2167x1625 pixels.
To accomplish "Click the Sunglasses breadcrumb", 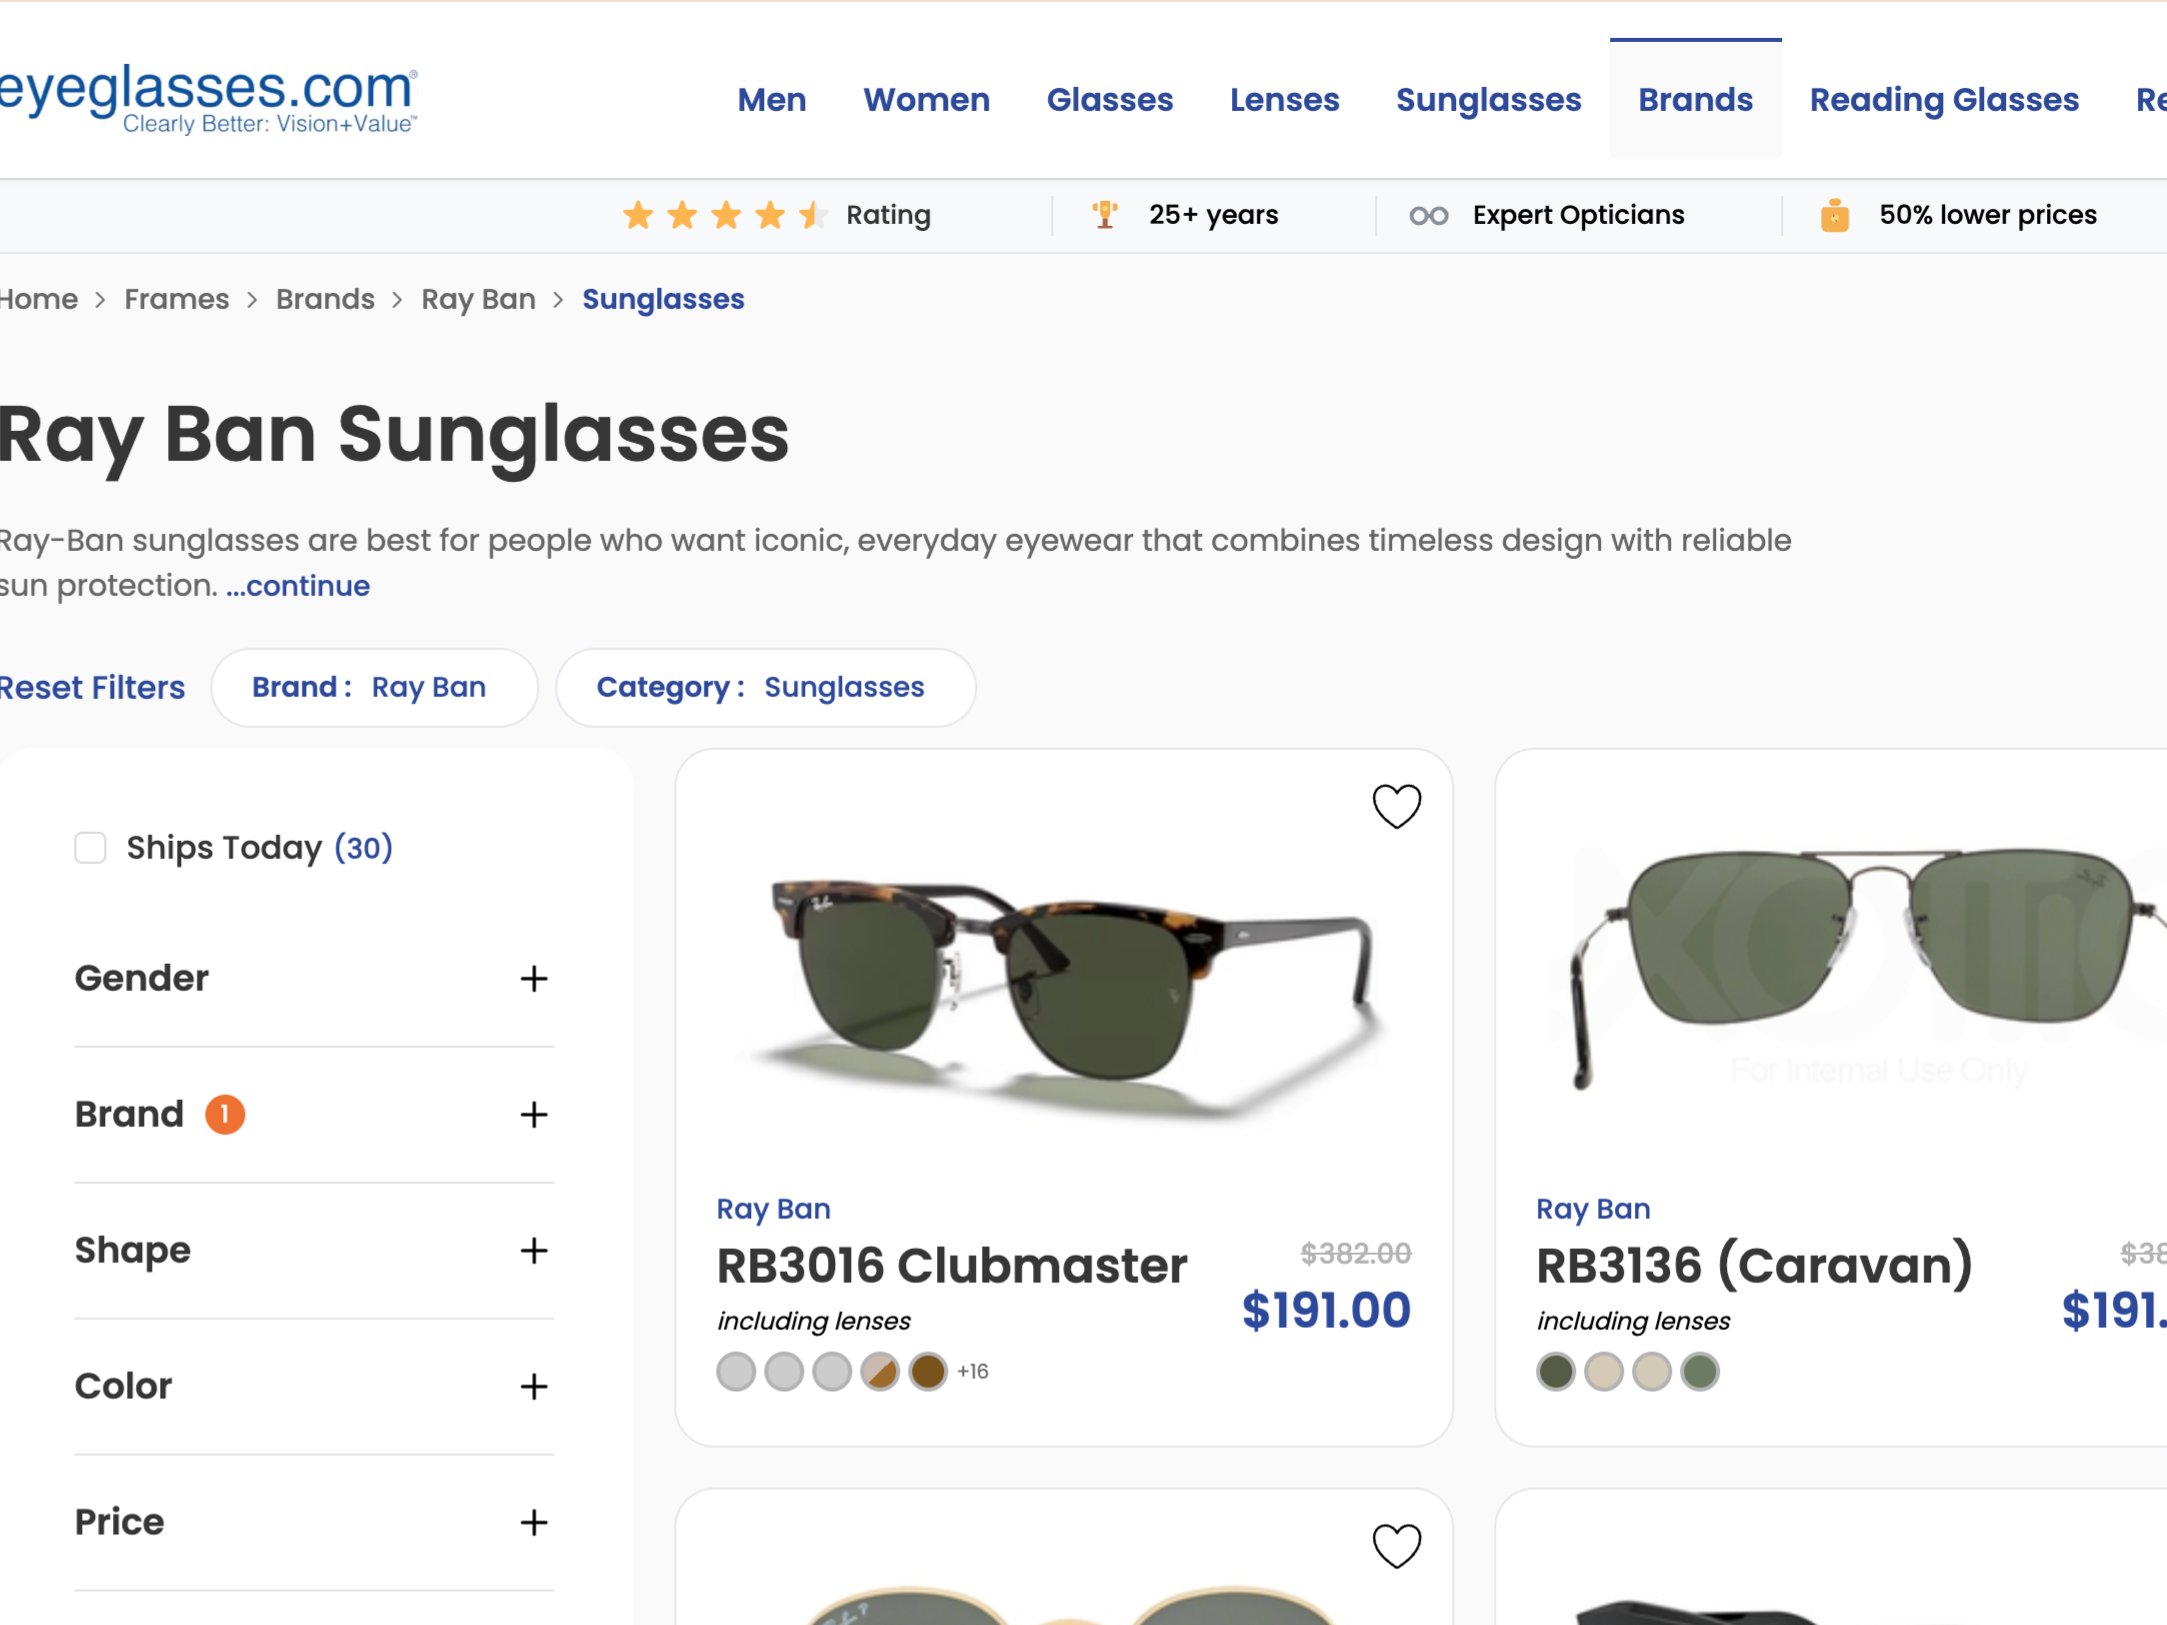I will pos(663,300).
